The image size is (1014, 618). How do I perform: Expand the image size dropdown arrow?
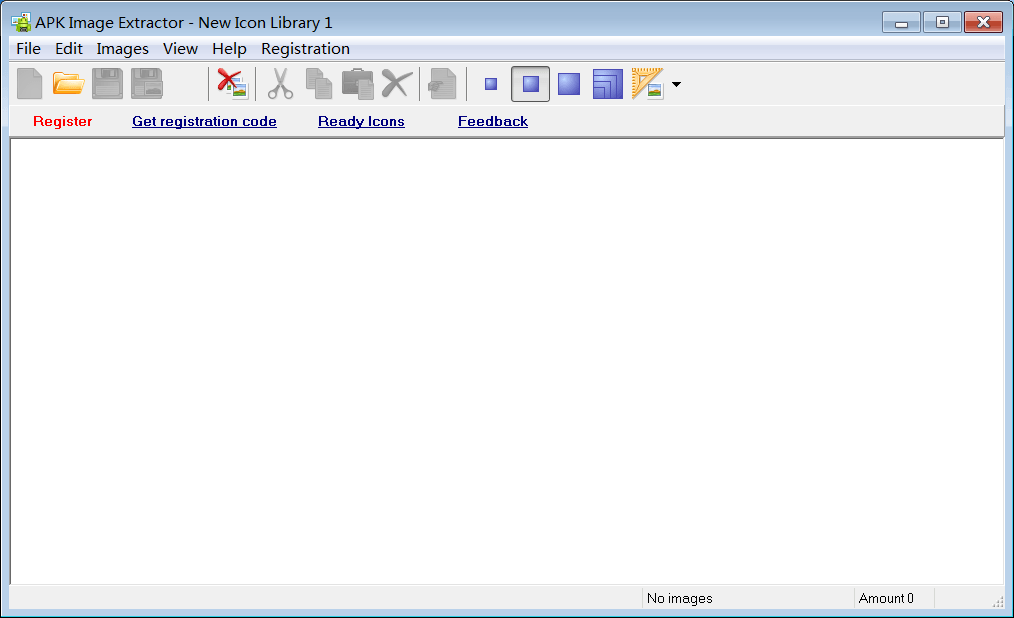676,85
